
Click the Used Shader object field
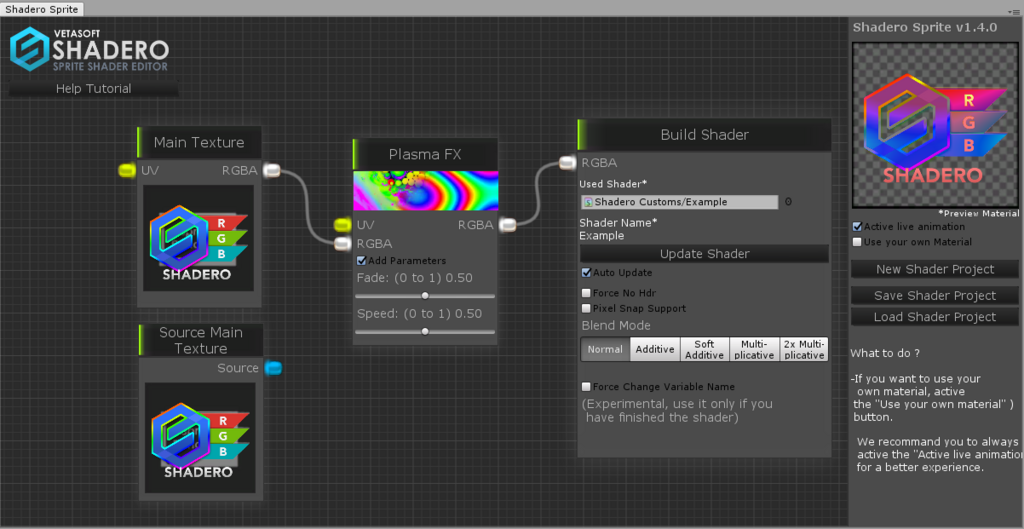(x=679, y=202)
